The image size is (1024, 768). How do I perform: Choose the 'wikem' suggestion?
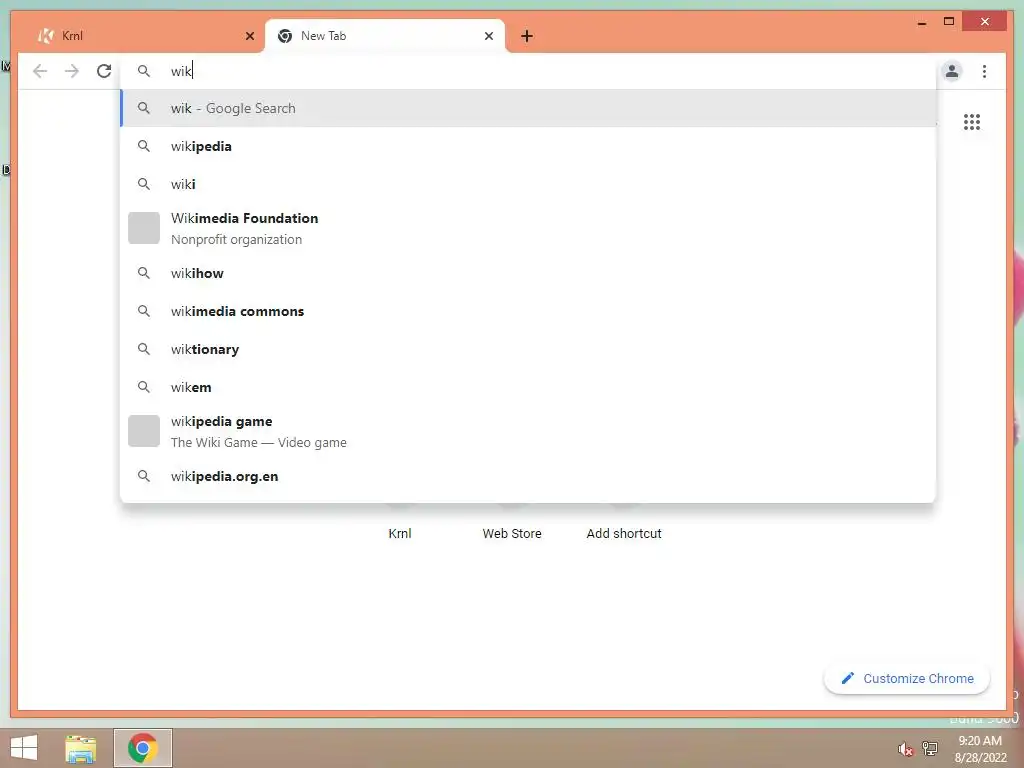pyautogui.click(x=528, y=387)
